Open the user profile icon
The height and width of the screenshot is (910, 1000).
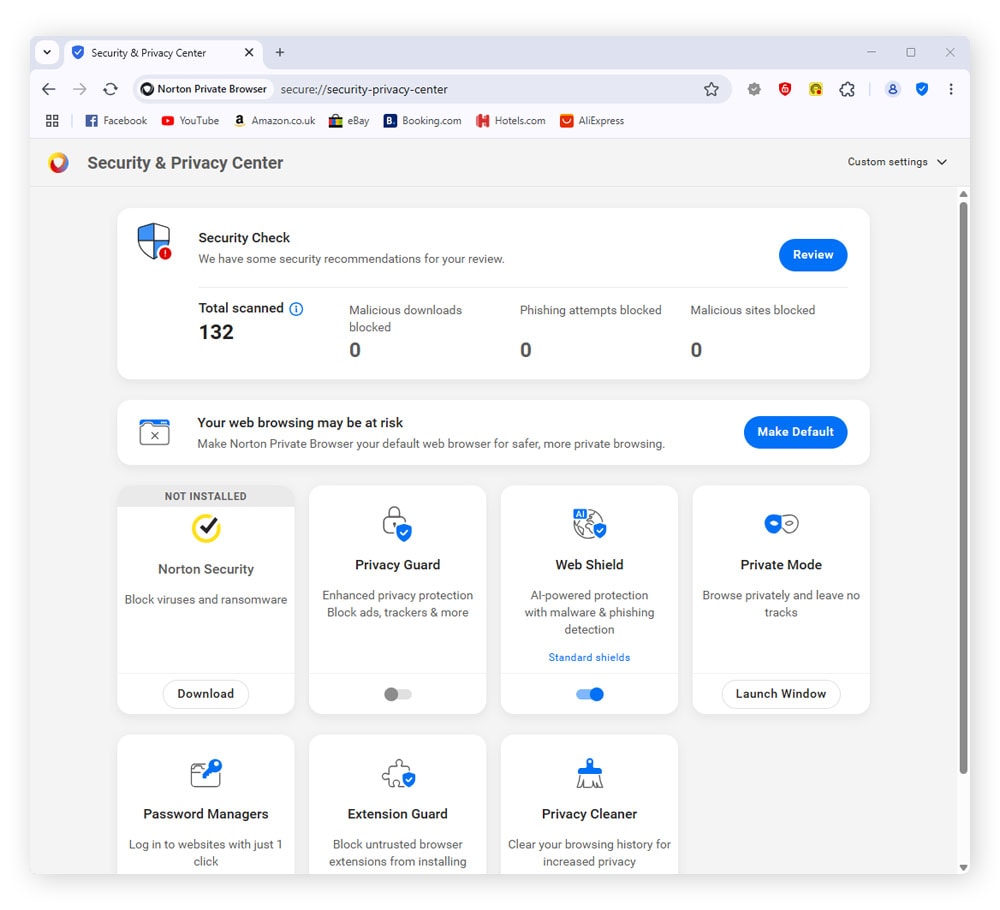(x=892, y=89)
